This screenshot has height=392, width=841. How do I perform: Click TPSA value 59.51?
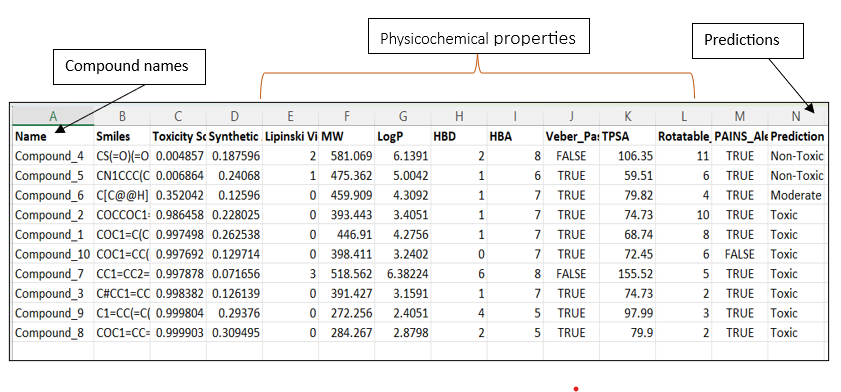628,176
